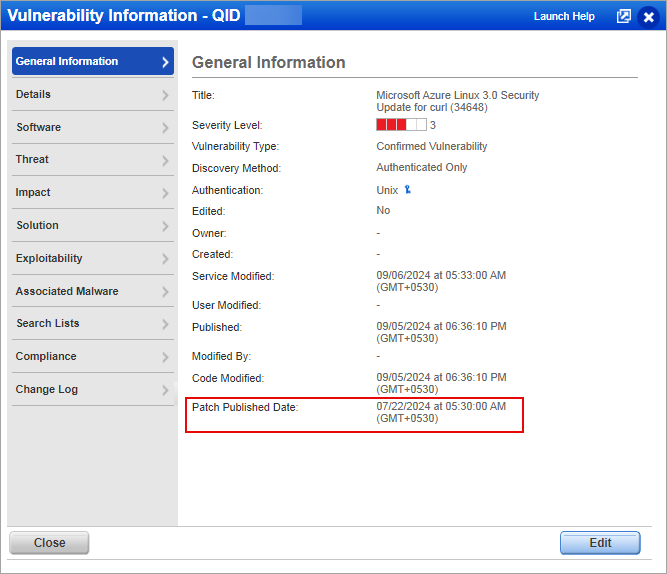The height and width of the screenshot is (574, 667).
Task: Click the chevron next to Software
Action: 165,128
